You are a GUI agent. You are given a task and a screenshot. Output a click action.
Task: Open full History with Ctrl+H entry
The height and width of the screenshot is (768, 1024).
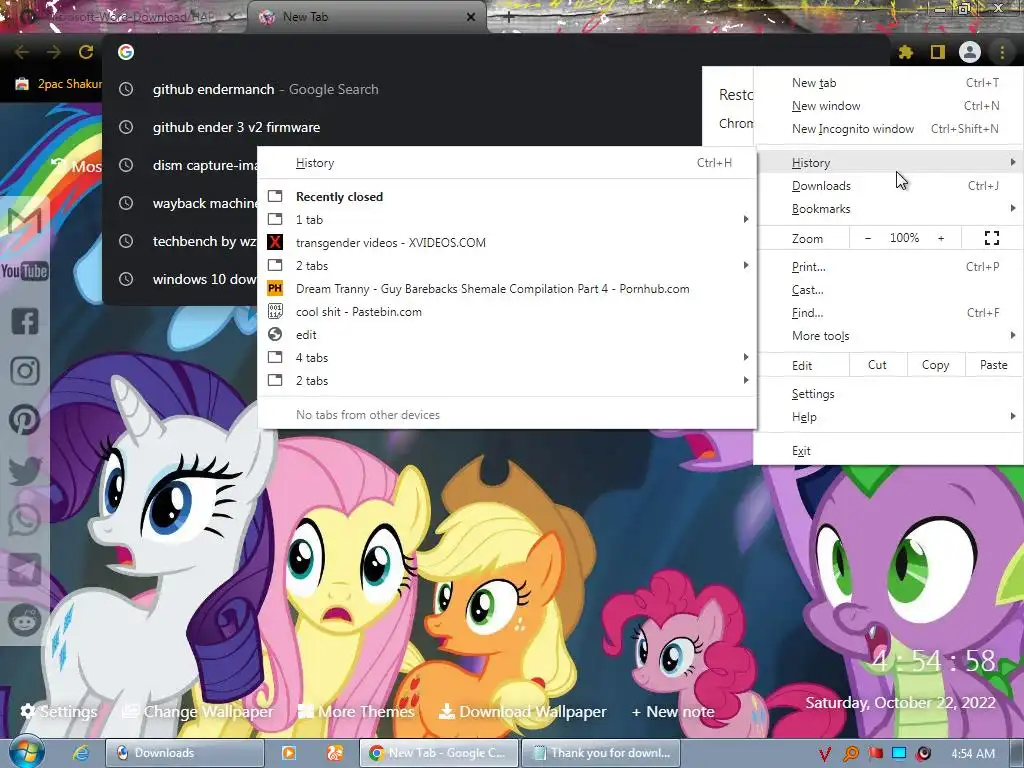pyautogui.click(x=507, y=163)
